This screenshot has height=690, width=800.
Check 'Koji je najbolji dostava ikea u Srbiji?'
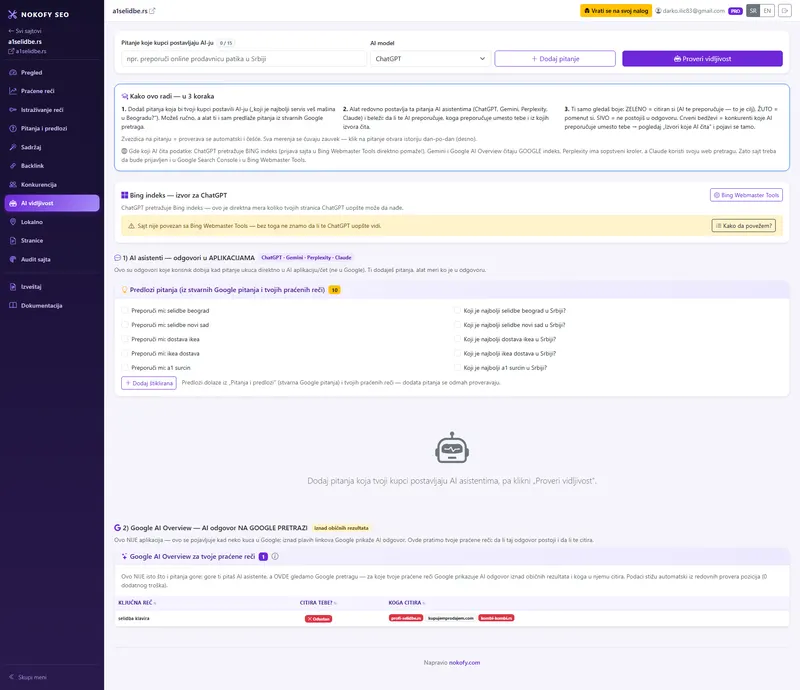pyautogui.click(x=457, y=339)
